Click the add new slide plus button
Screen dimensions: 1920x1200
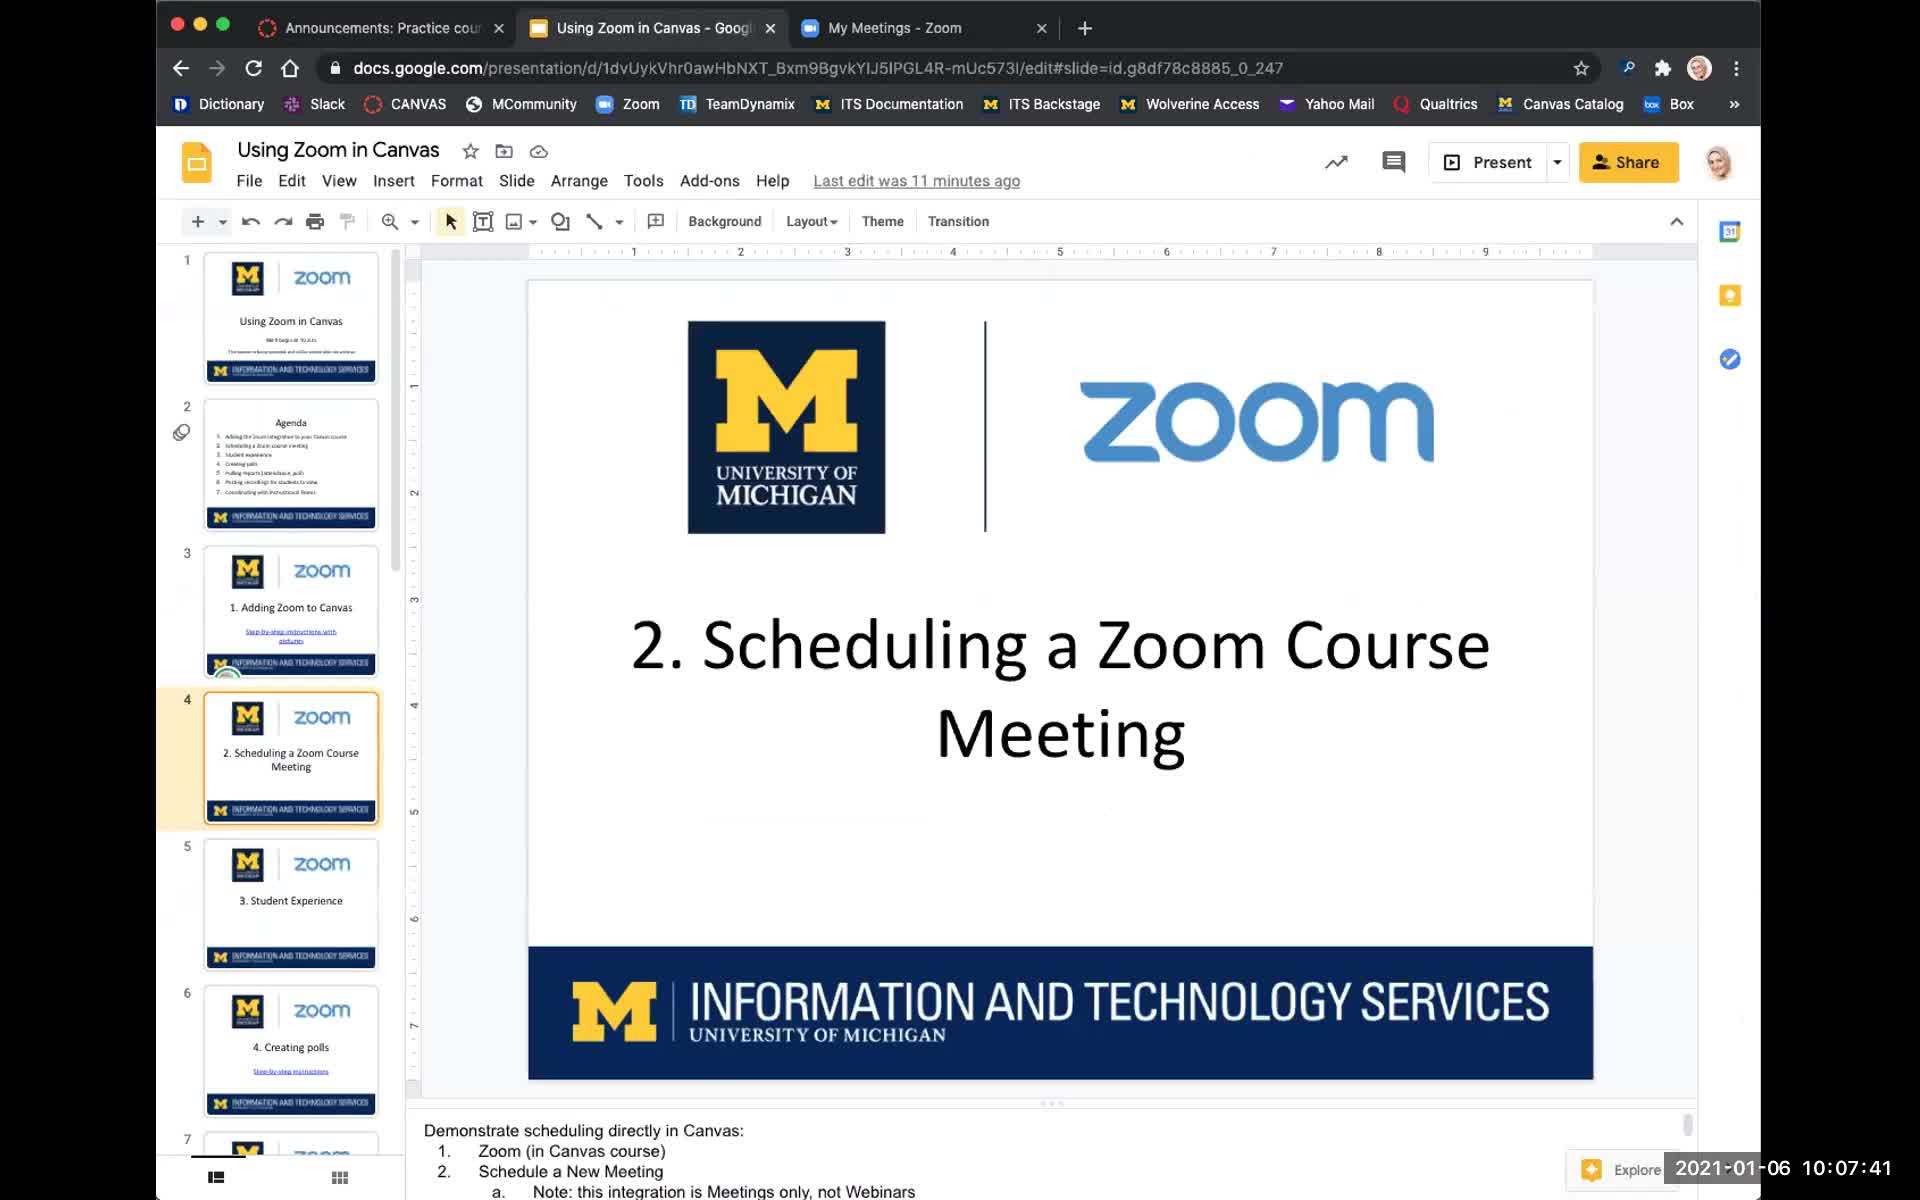198,222
